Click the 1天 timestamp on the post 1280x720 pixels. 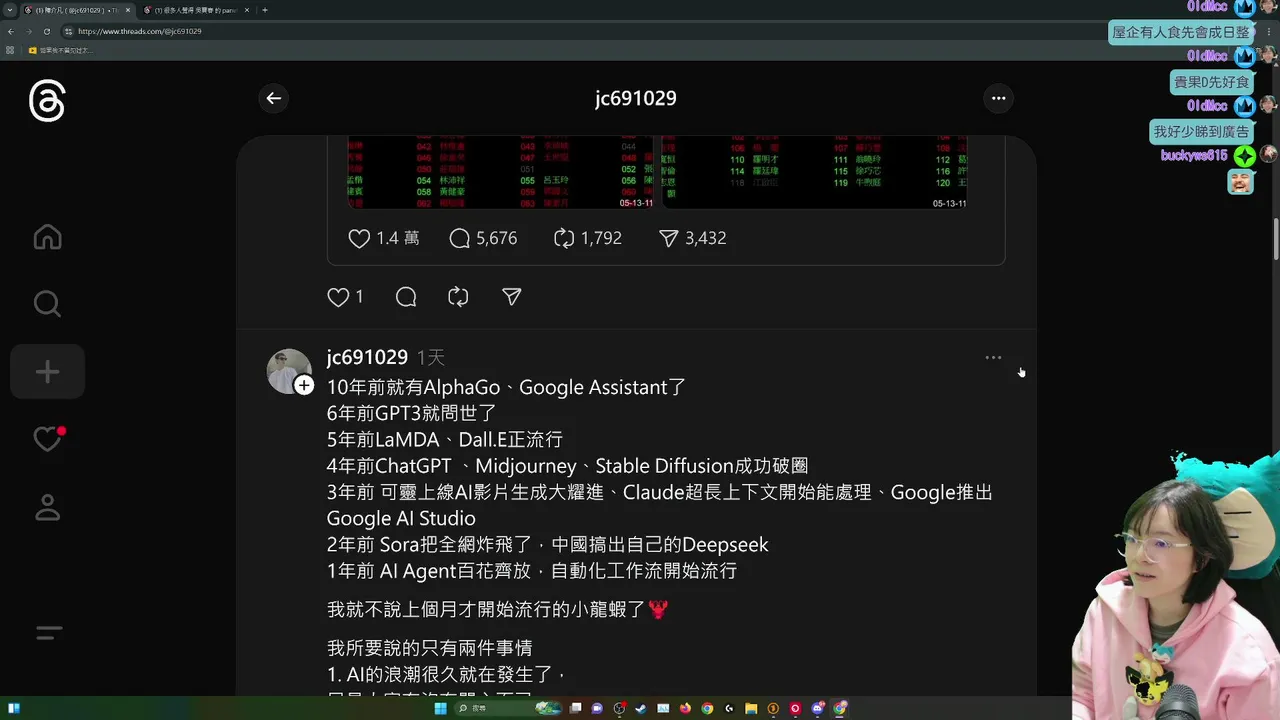pyautogui.click(x=431, y=357)
